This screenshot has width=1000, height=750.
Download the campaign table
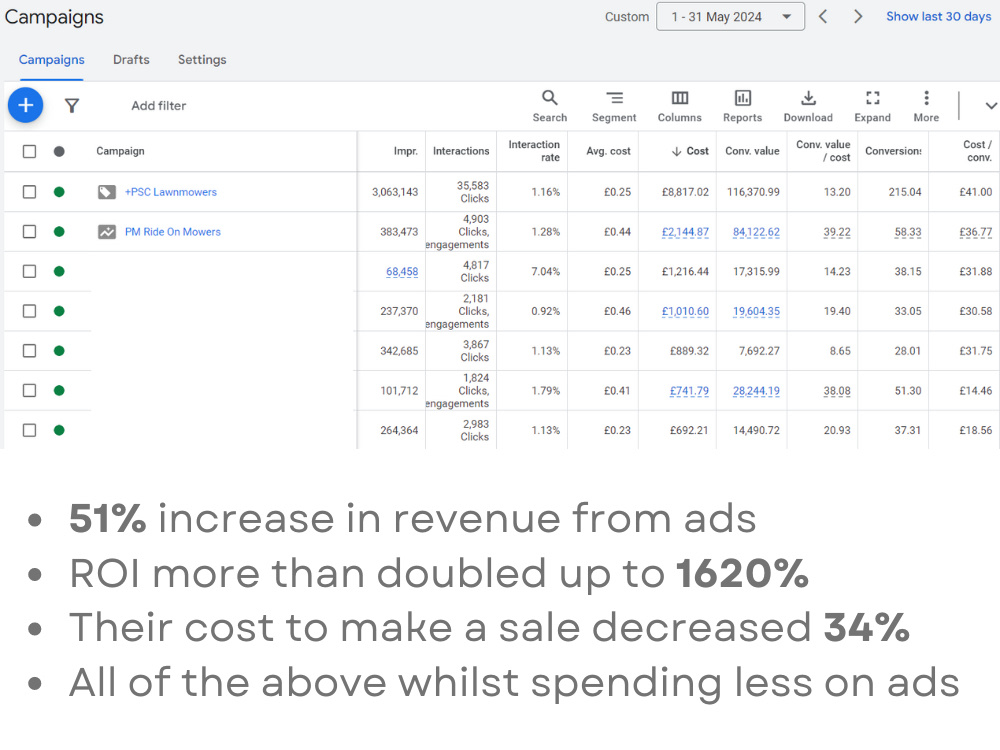(808, 106)
